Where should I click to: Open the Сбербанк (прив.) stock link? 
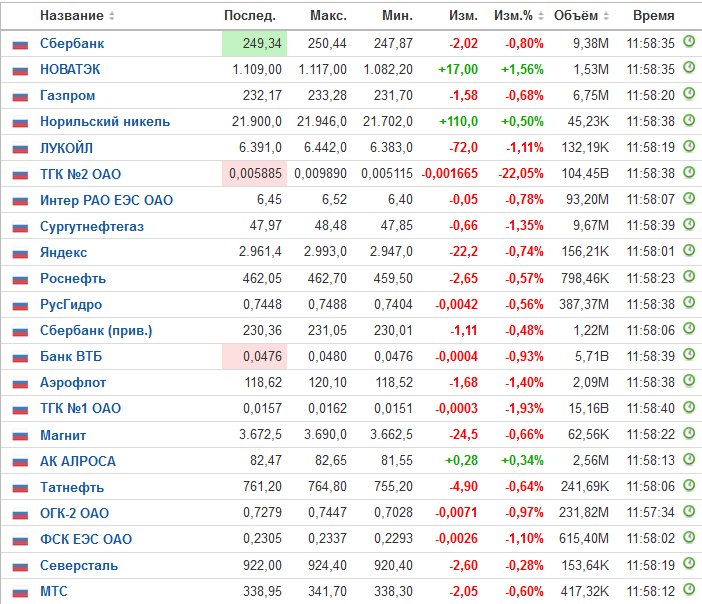96,330
